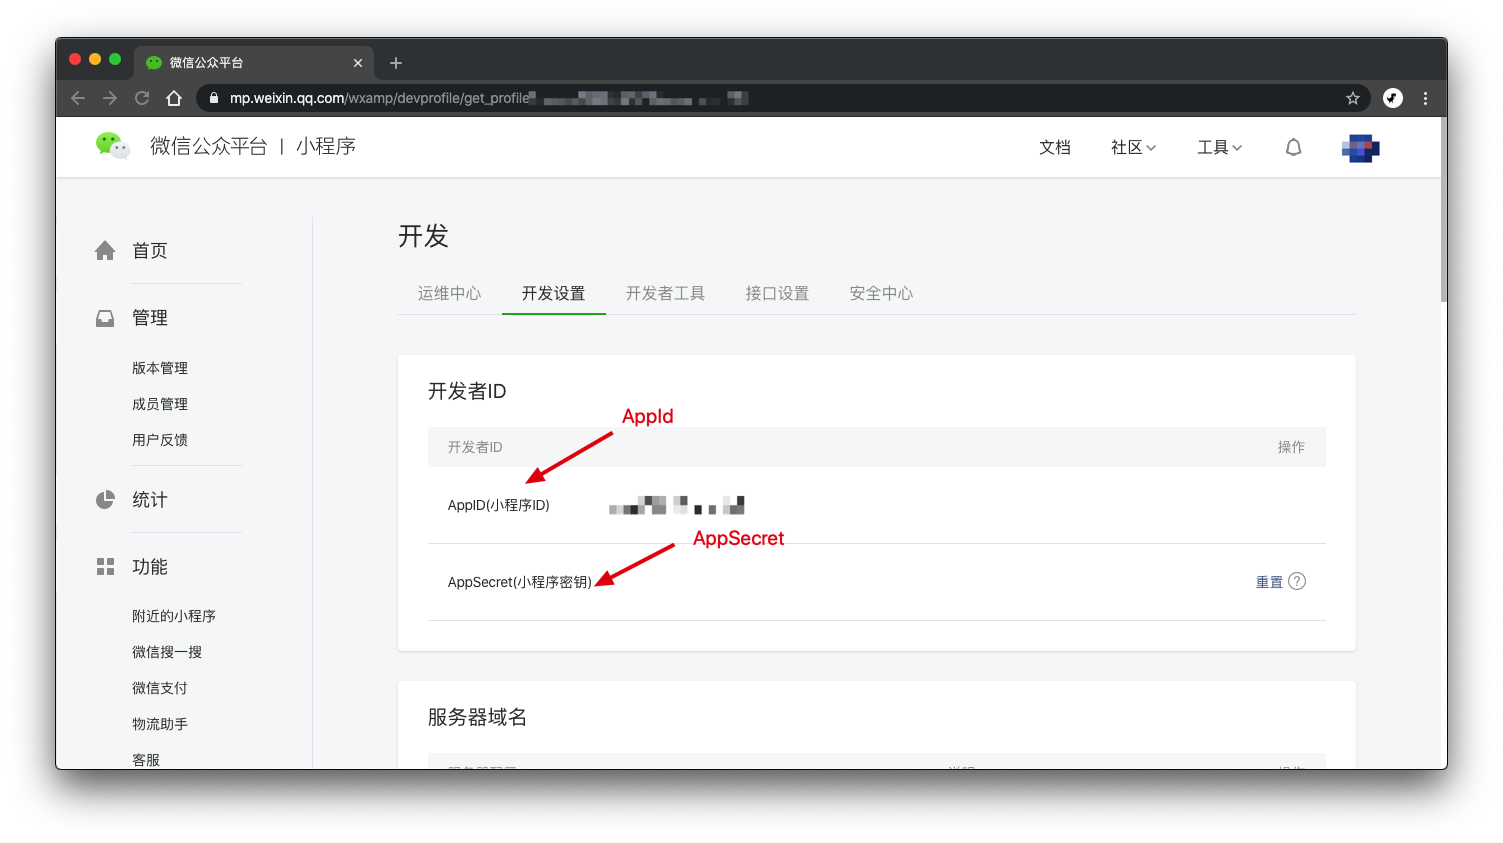
Task: Open 用户反馈 in sidebar
Action: pos(160,440)
